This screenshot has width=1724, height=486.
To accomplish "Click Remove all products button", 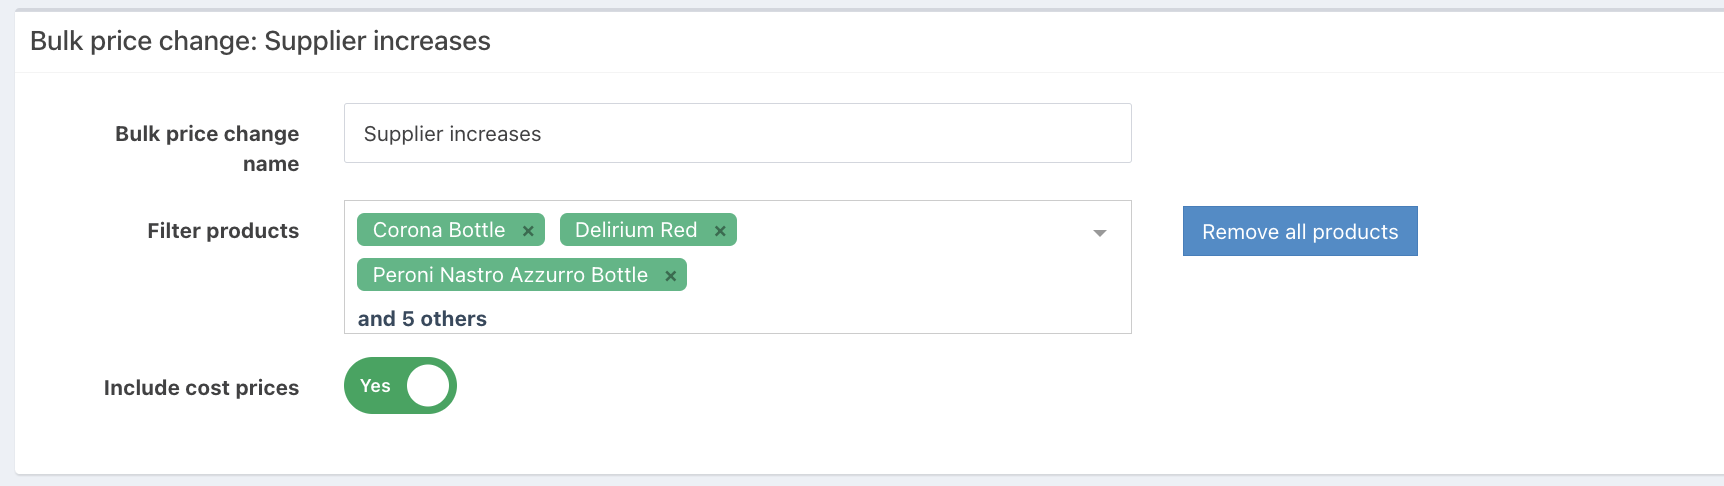I will [x=1299, y=231].
